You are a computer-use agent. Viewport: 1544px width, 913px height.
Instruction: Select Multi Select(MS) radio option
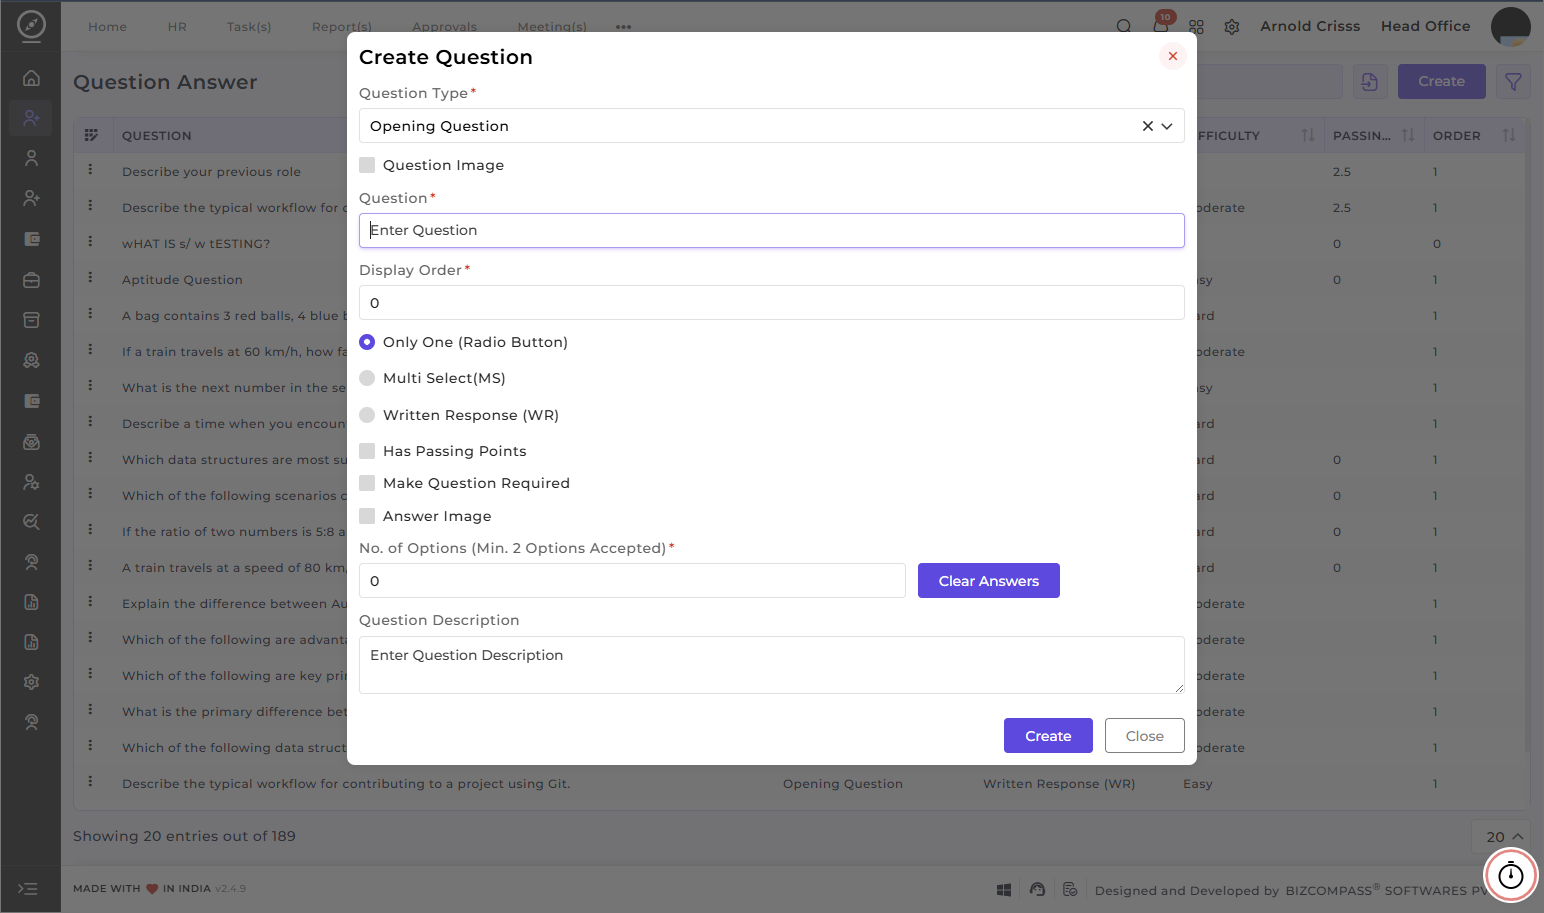click(x=367, y=378)
